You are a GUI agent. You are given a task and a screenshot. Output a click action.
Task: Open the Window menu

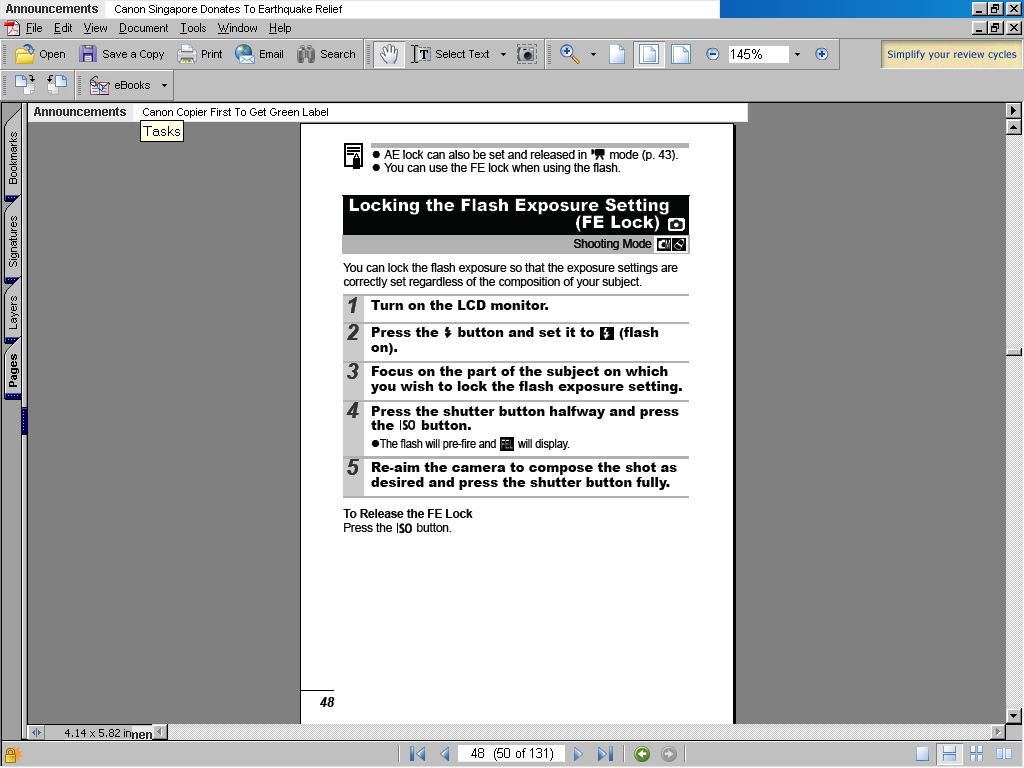(x=238, y=28)
